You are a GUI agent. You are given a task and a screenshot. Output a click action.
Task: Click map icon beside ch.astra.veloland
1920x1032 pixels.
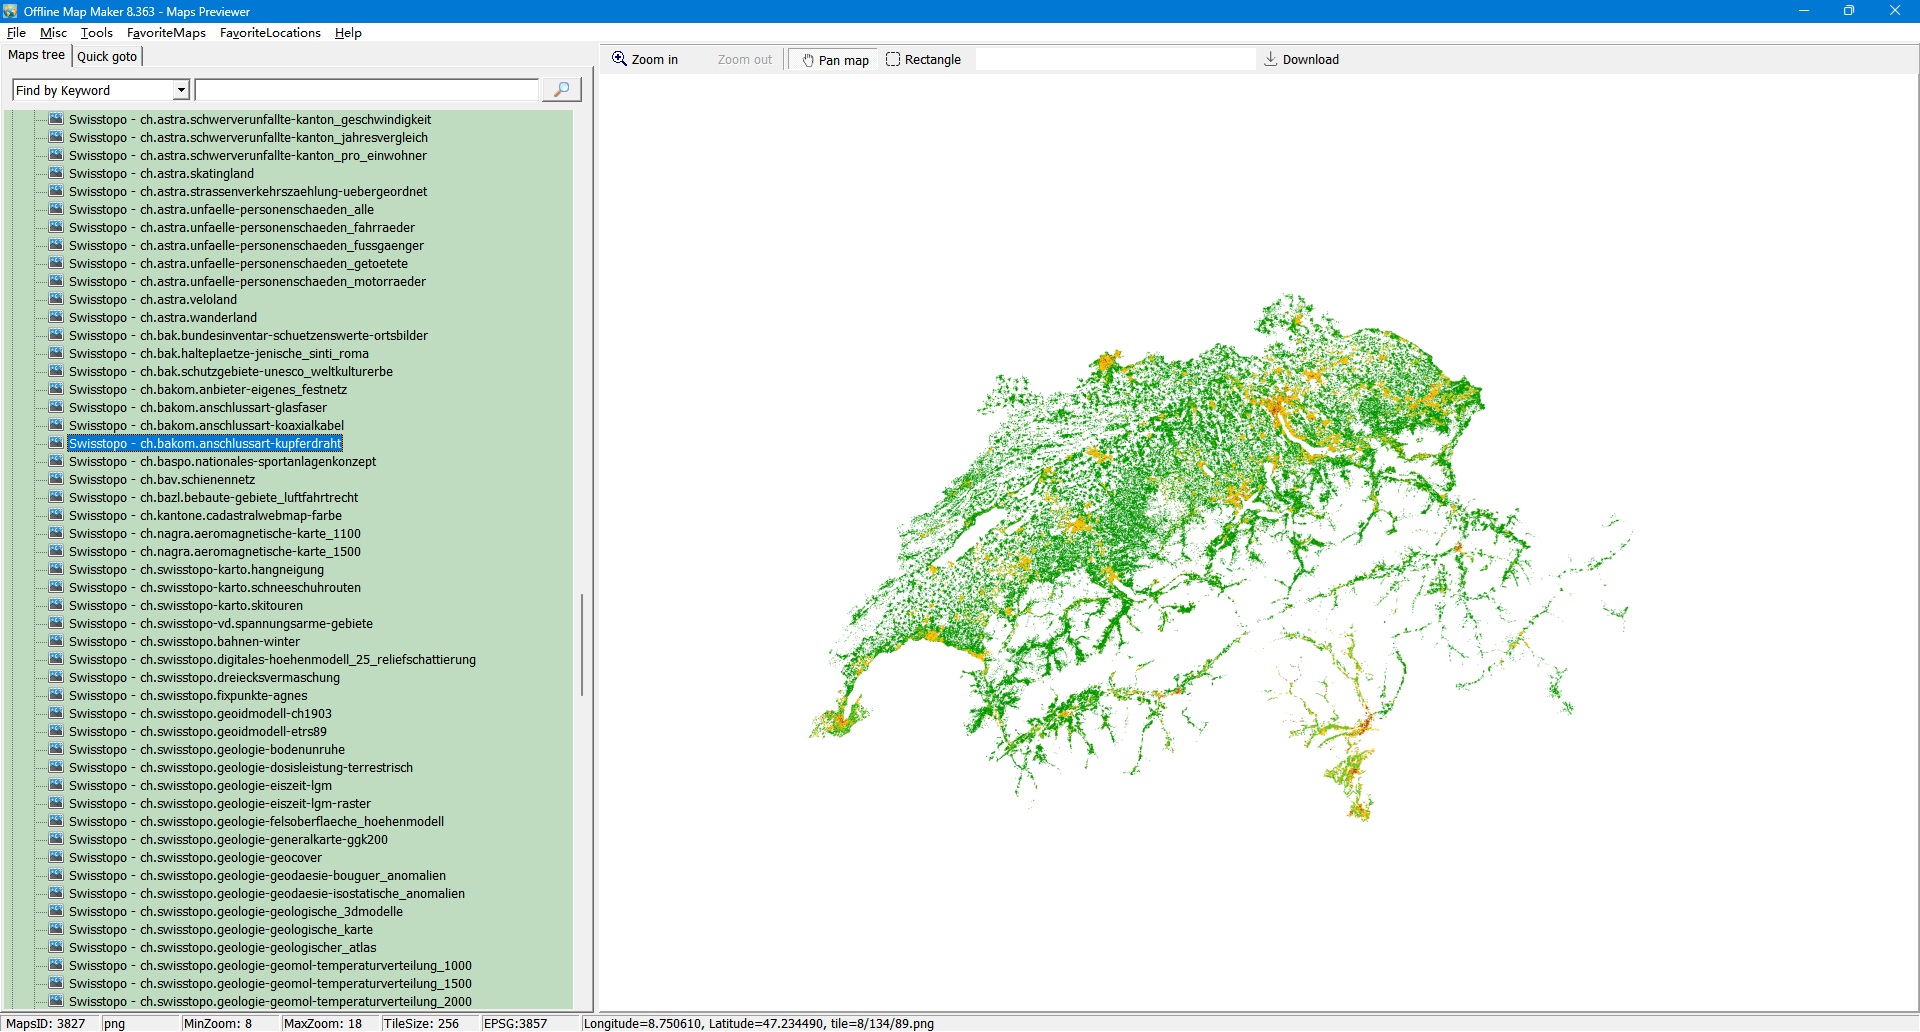(56, 300)
